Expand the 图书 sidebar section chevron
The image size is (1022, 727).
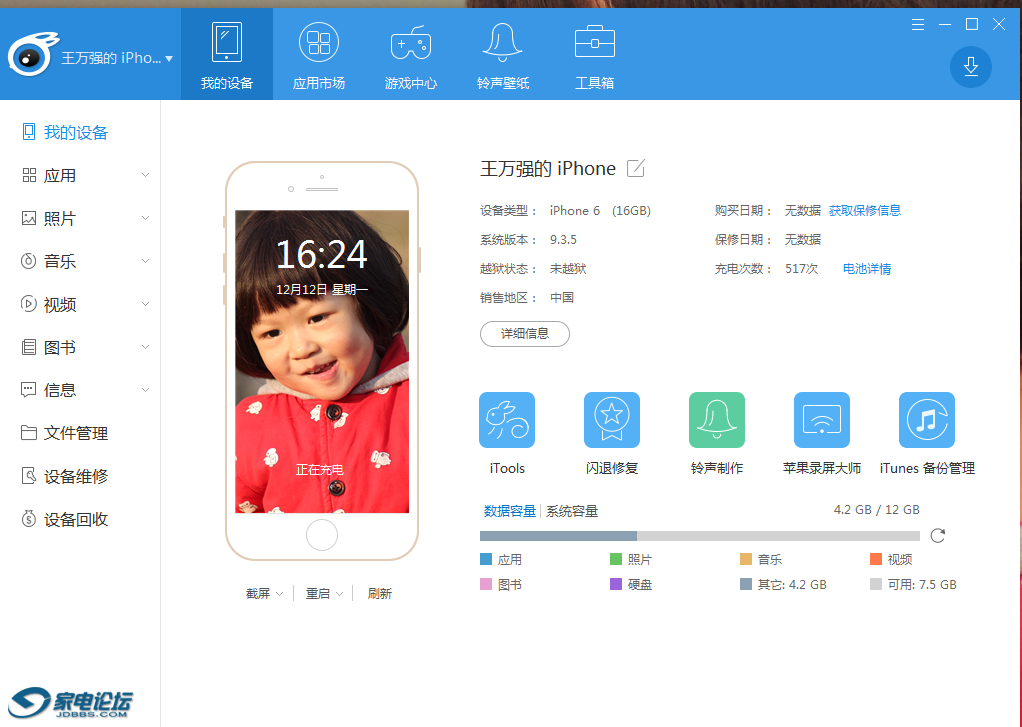click(145, 347)
